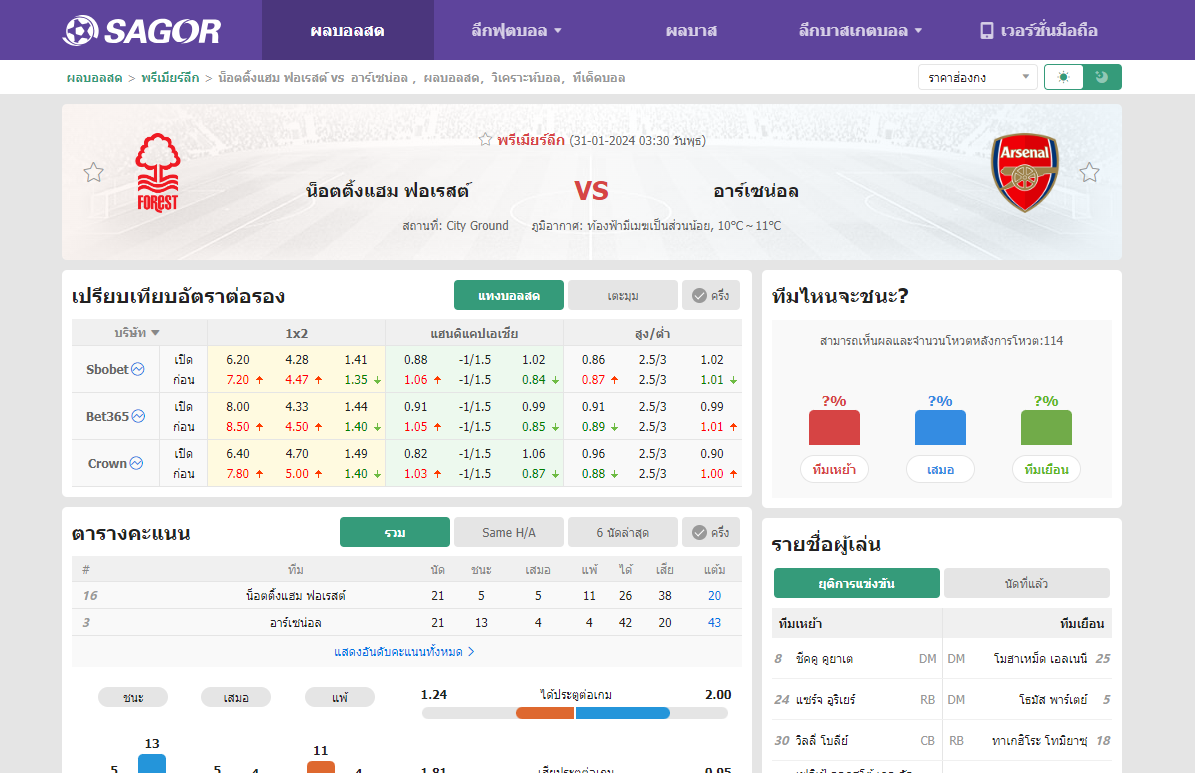The height and width of the screenshot is (773, 1195).
Task: Open Nottingham Forest club crest
Action: tap(158, 173)
